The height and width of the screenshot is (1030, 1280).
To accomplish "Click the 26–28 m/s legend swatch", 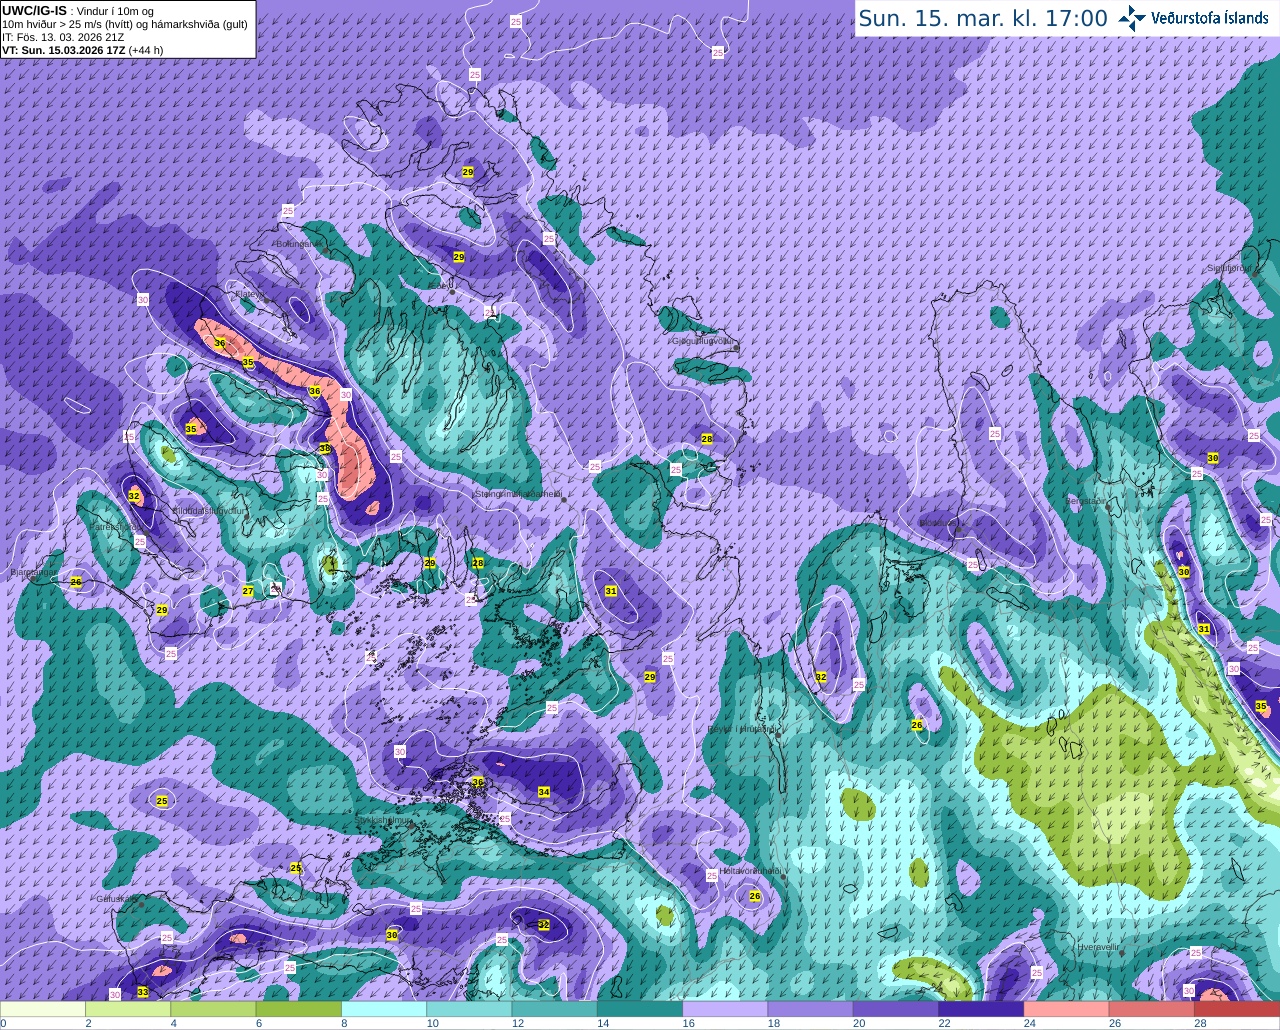I will coord(1152,1009).
